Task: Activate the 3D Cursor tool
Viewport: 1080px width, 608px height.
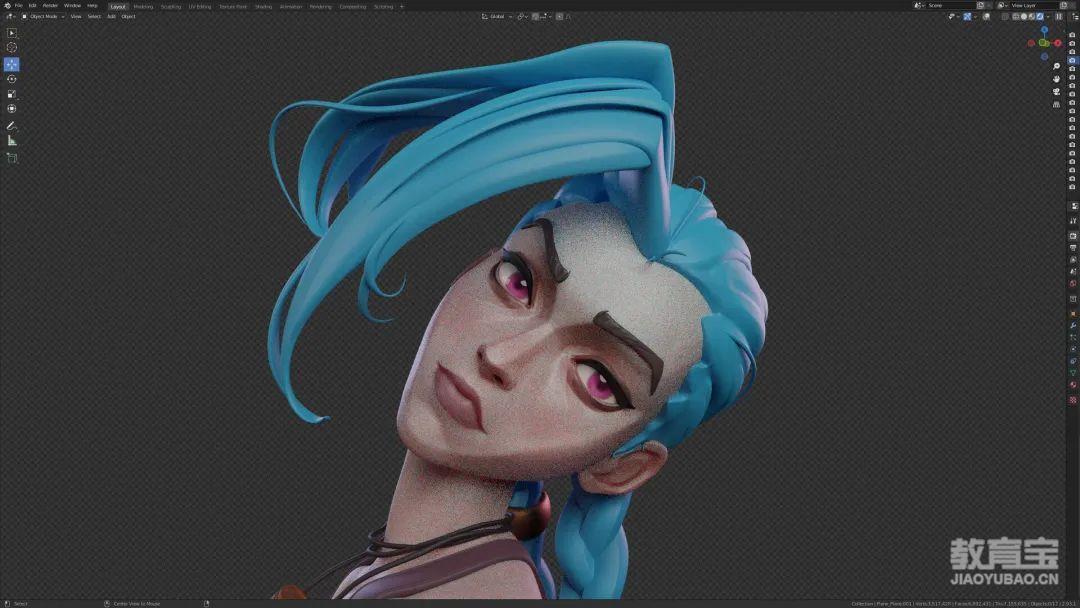Action: coord(12,48)
